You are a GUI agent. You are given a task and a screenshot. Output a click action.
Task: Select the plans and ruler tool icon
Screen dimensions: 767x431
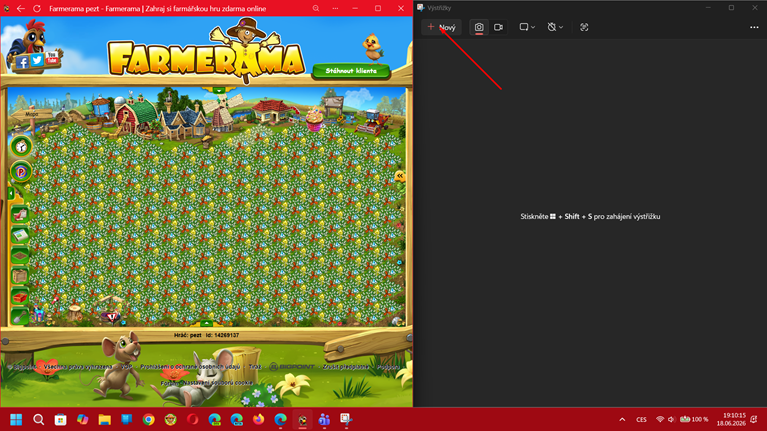(20, 215)
